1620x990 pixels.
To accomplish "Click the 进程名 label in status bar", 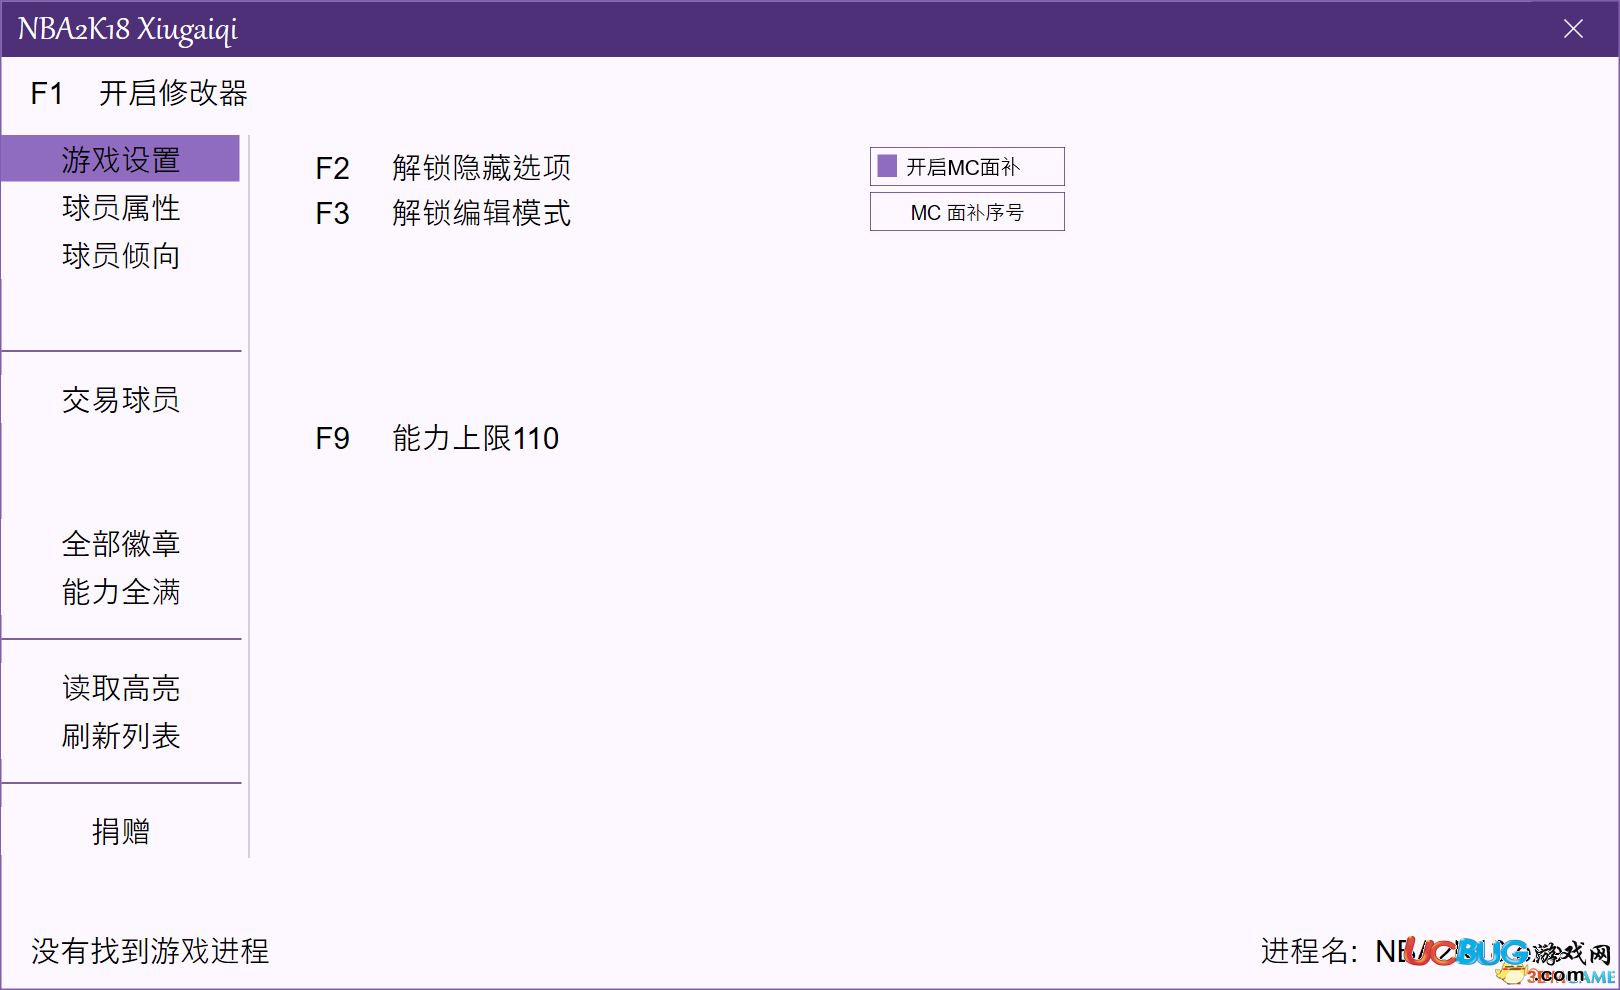I will point(1309,951).
